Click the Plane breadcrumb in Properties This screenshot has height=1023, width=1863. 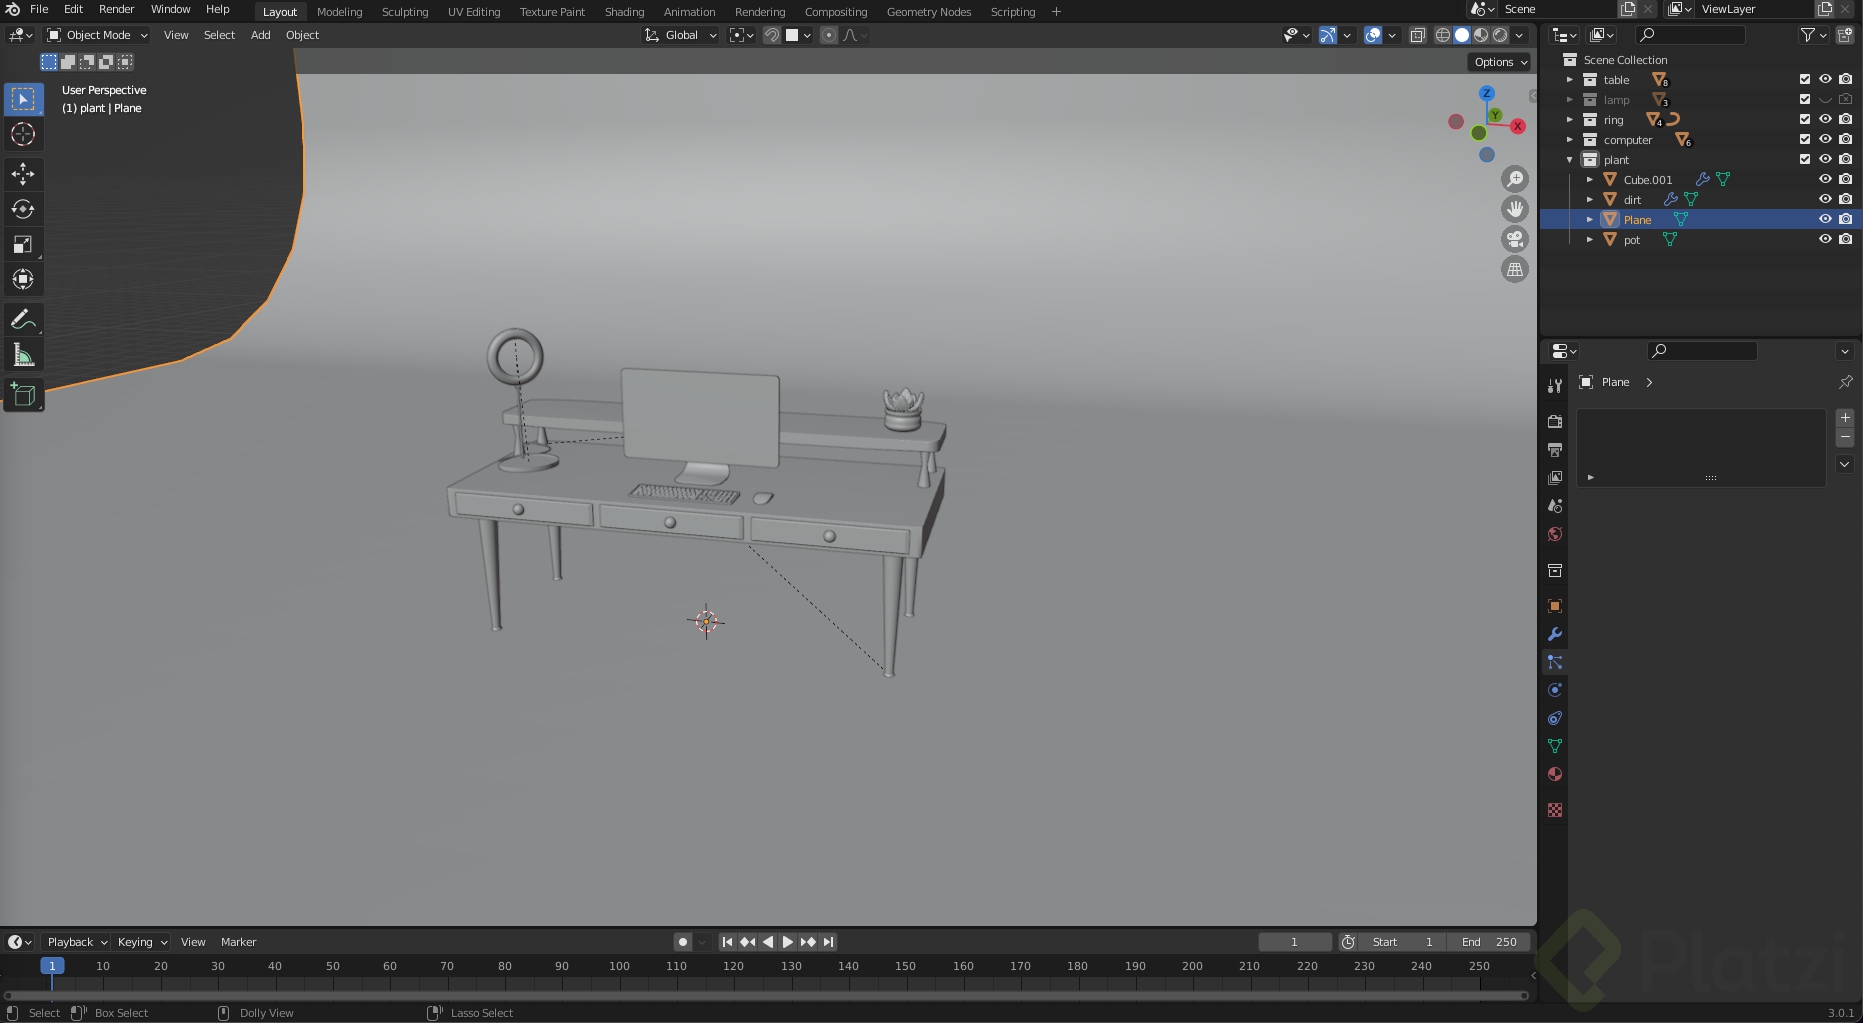(1615, 382)
